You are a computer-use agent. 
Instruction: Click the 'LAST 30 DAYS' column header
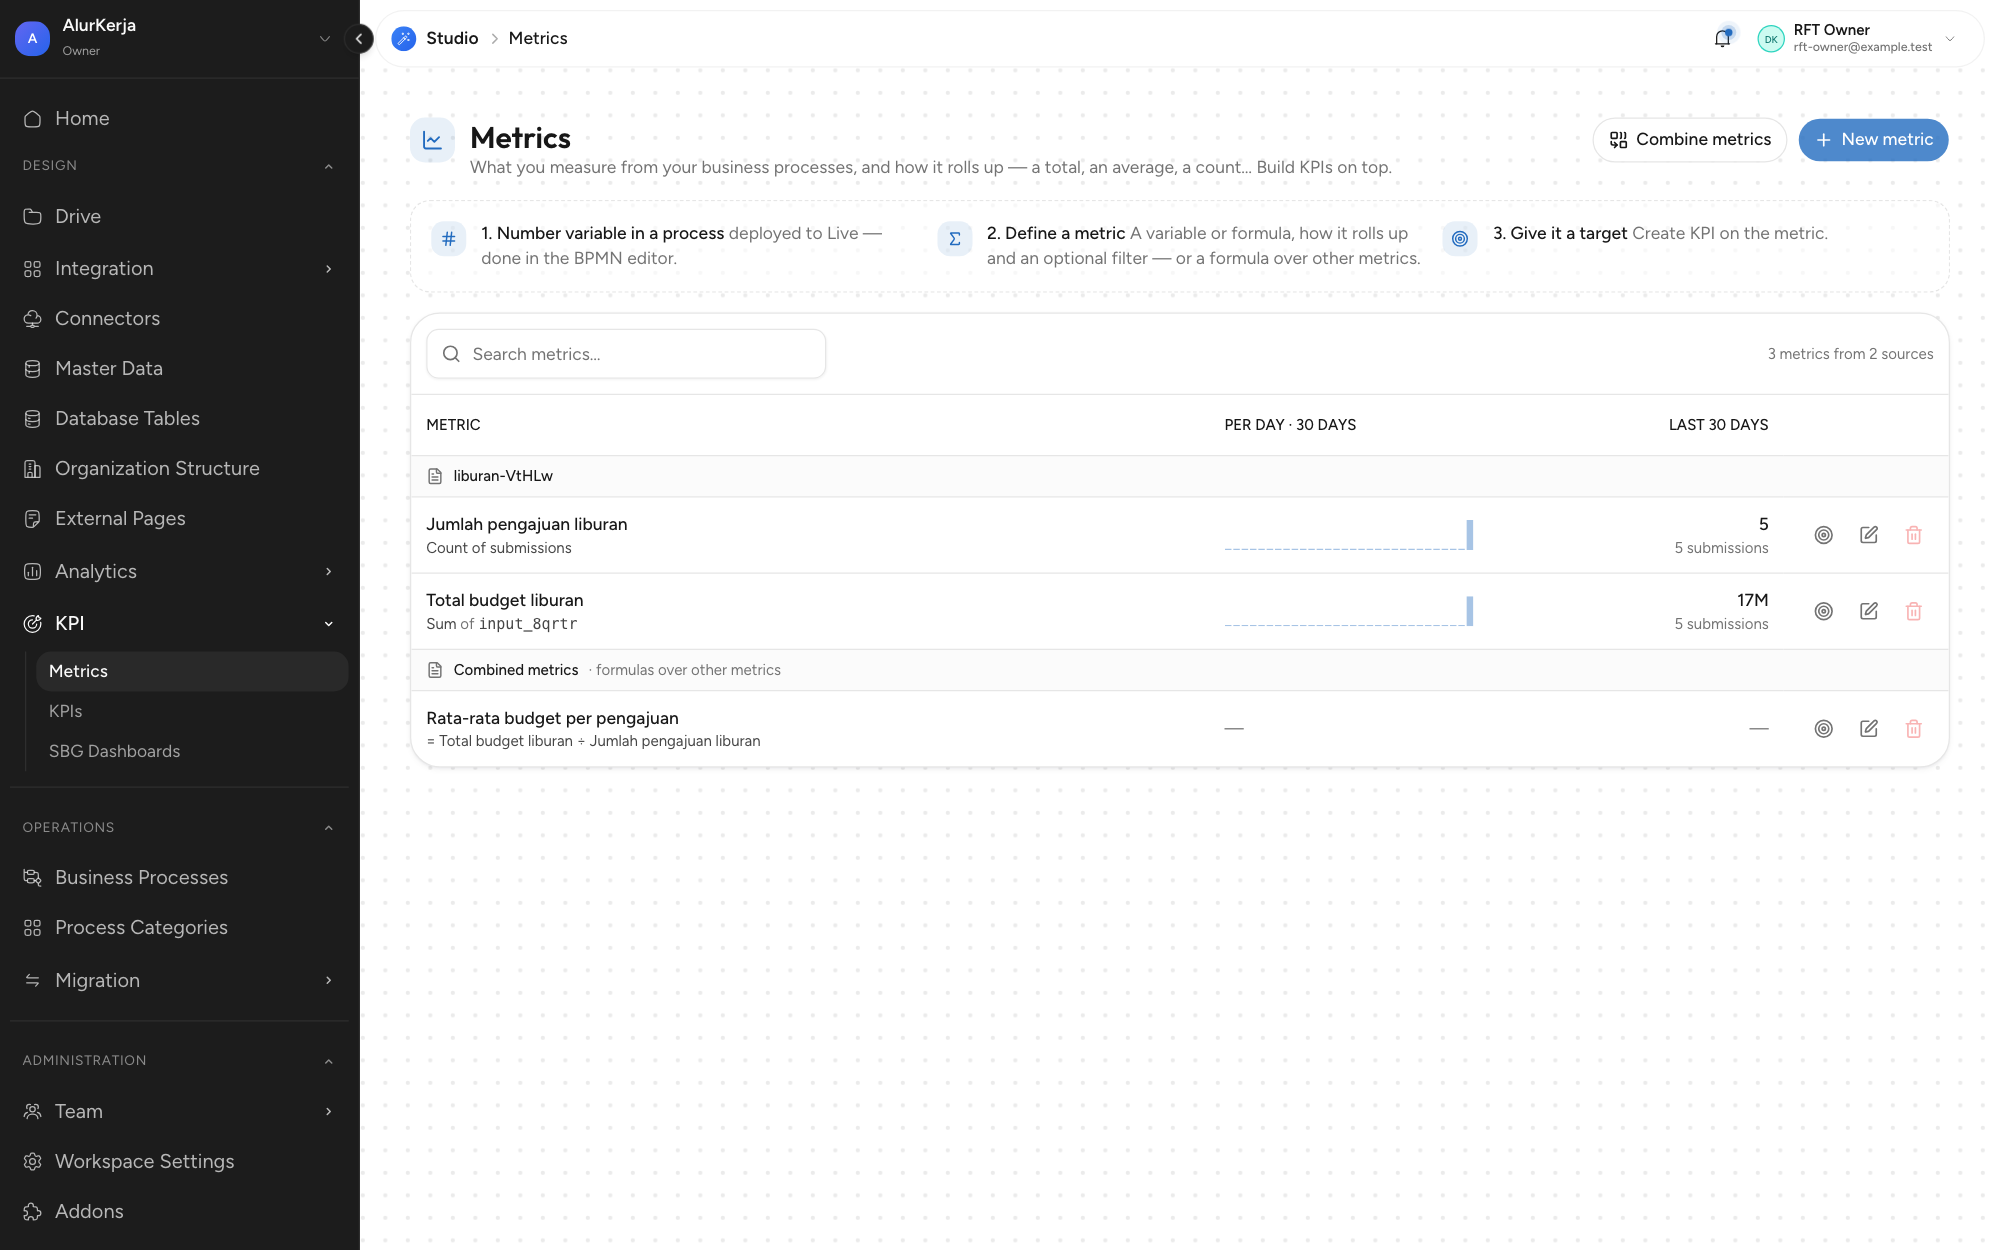pos(1718,425)
